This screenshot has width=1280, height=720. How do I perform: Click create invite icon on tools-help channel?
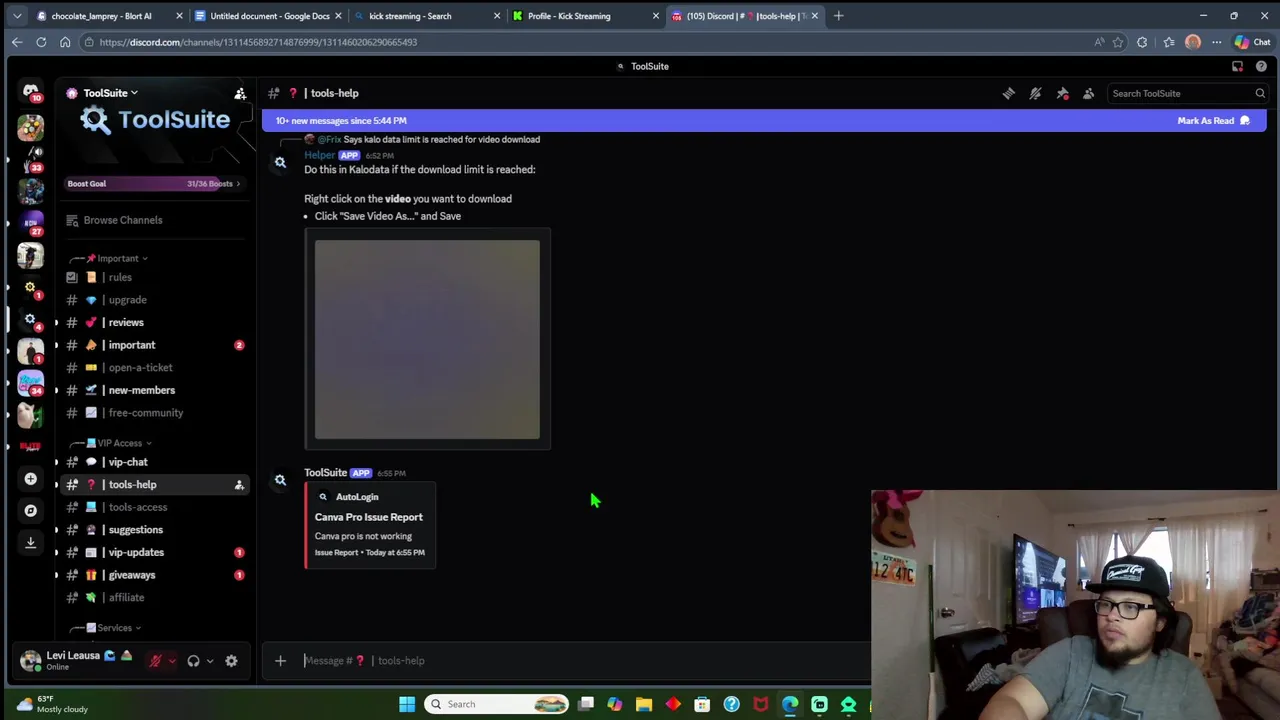(239, 485)
